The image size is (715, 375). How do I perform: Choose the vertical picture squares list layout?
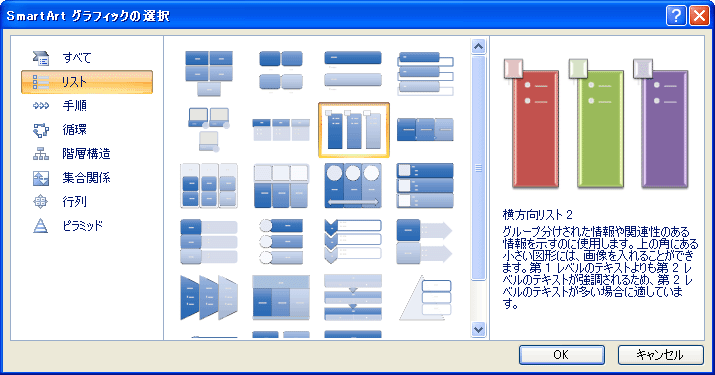tap(425, 186)
